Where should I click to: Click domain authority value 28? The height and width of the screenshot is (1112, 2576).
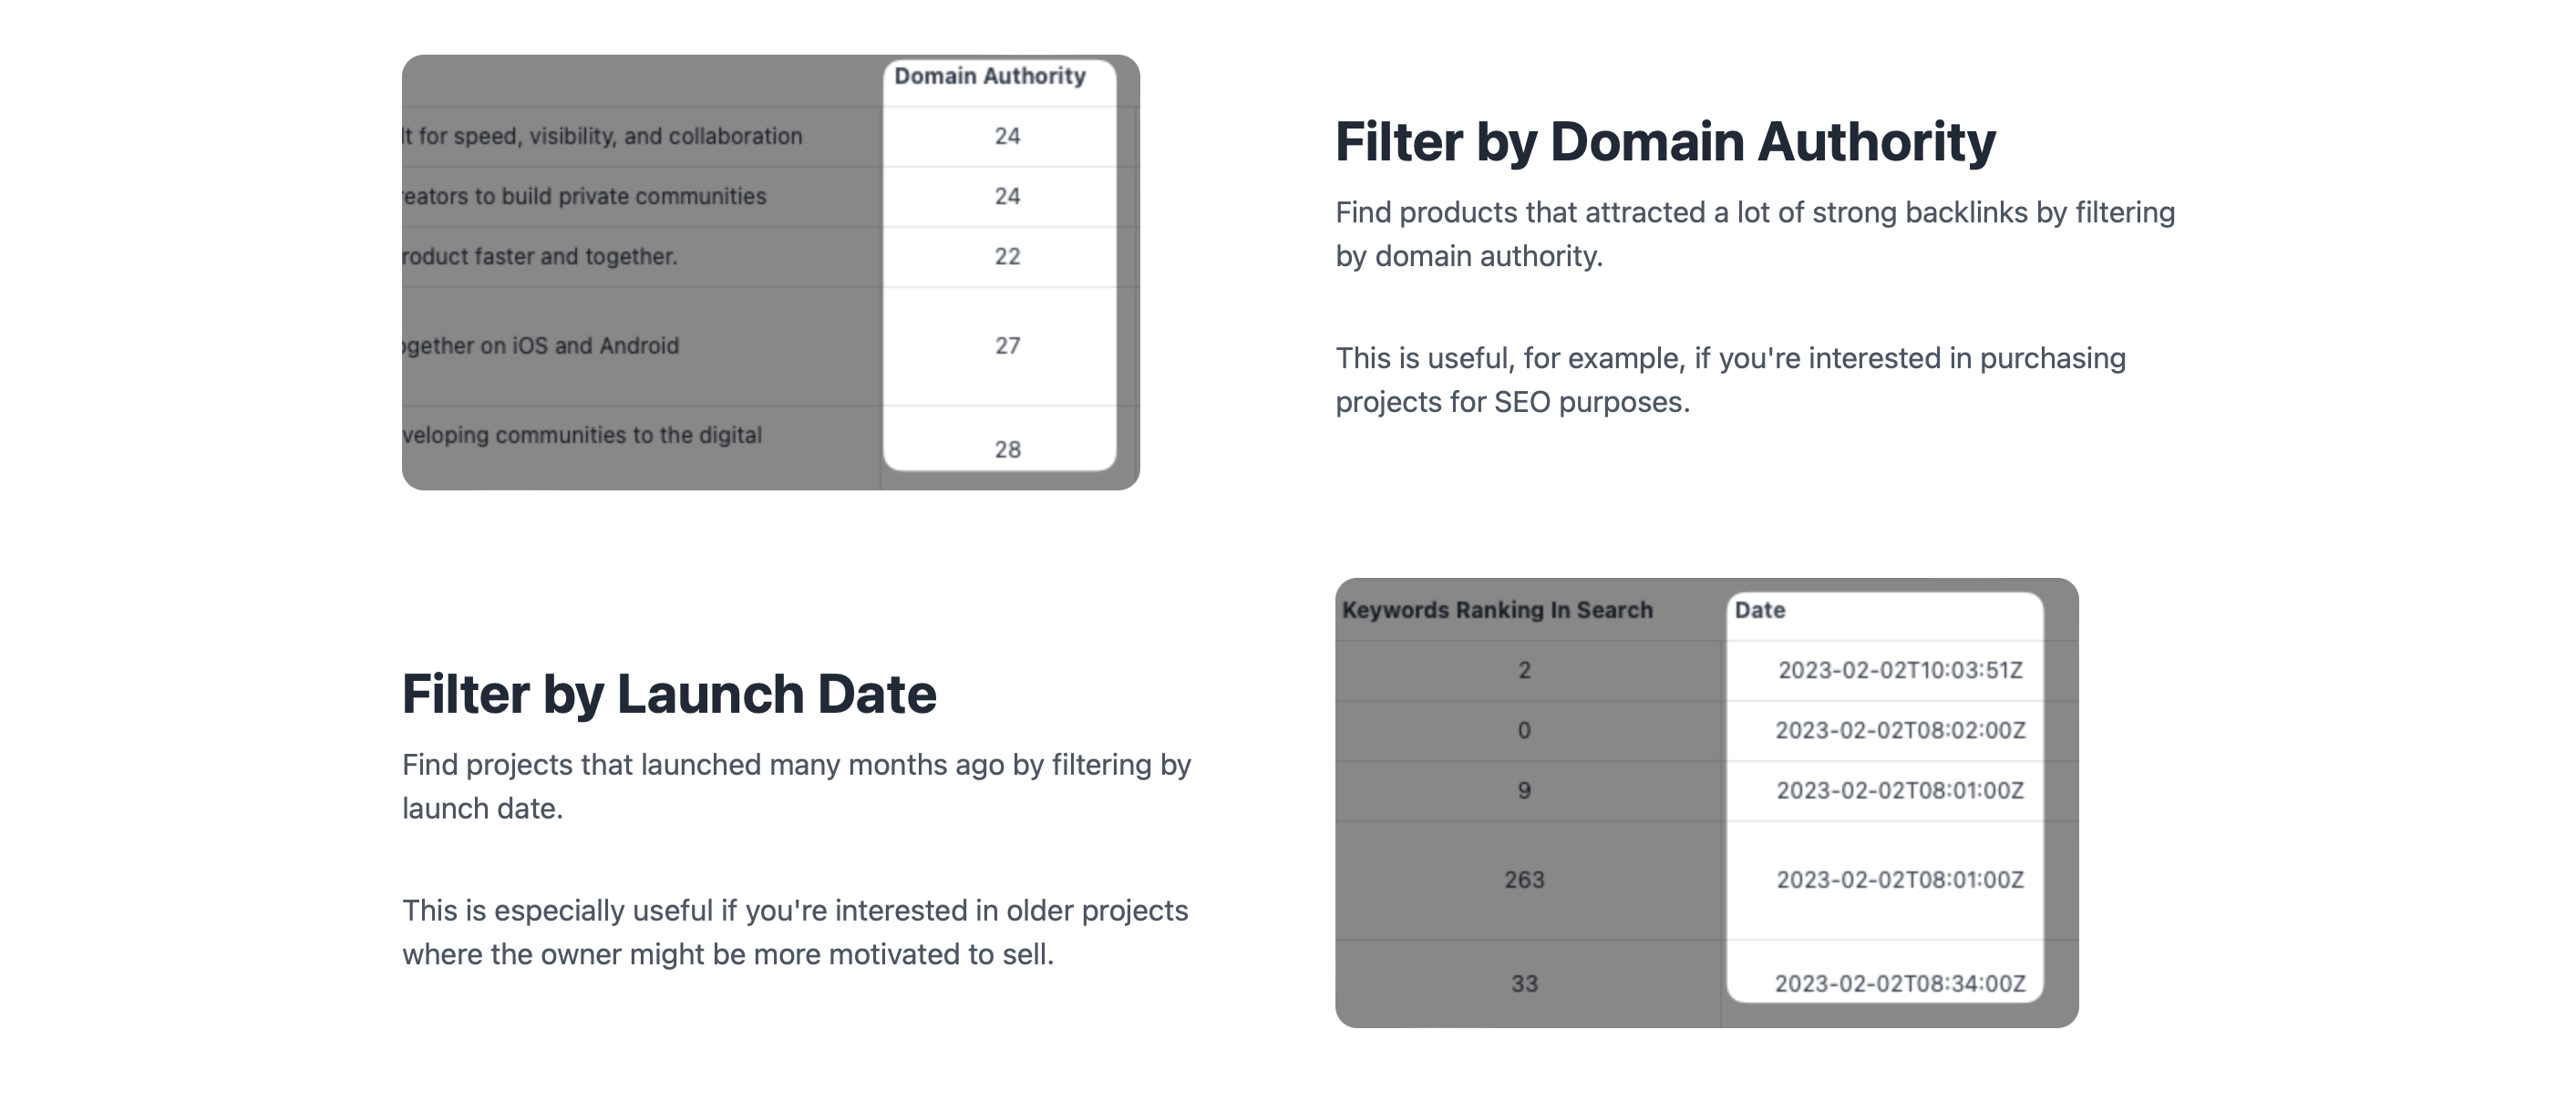click(x=1007, y=450)
